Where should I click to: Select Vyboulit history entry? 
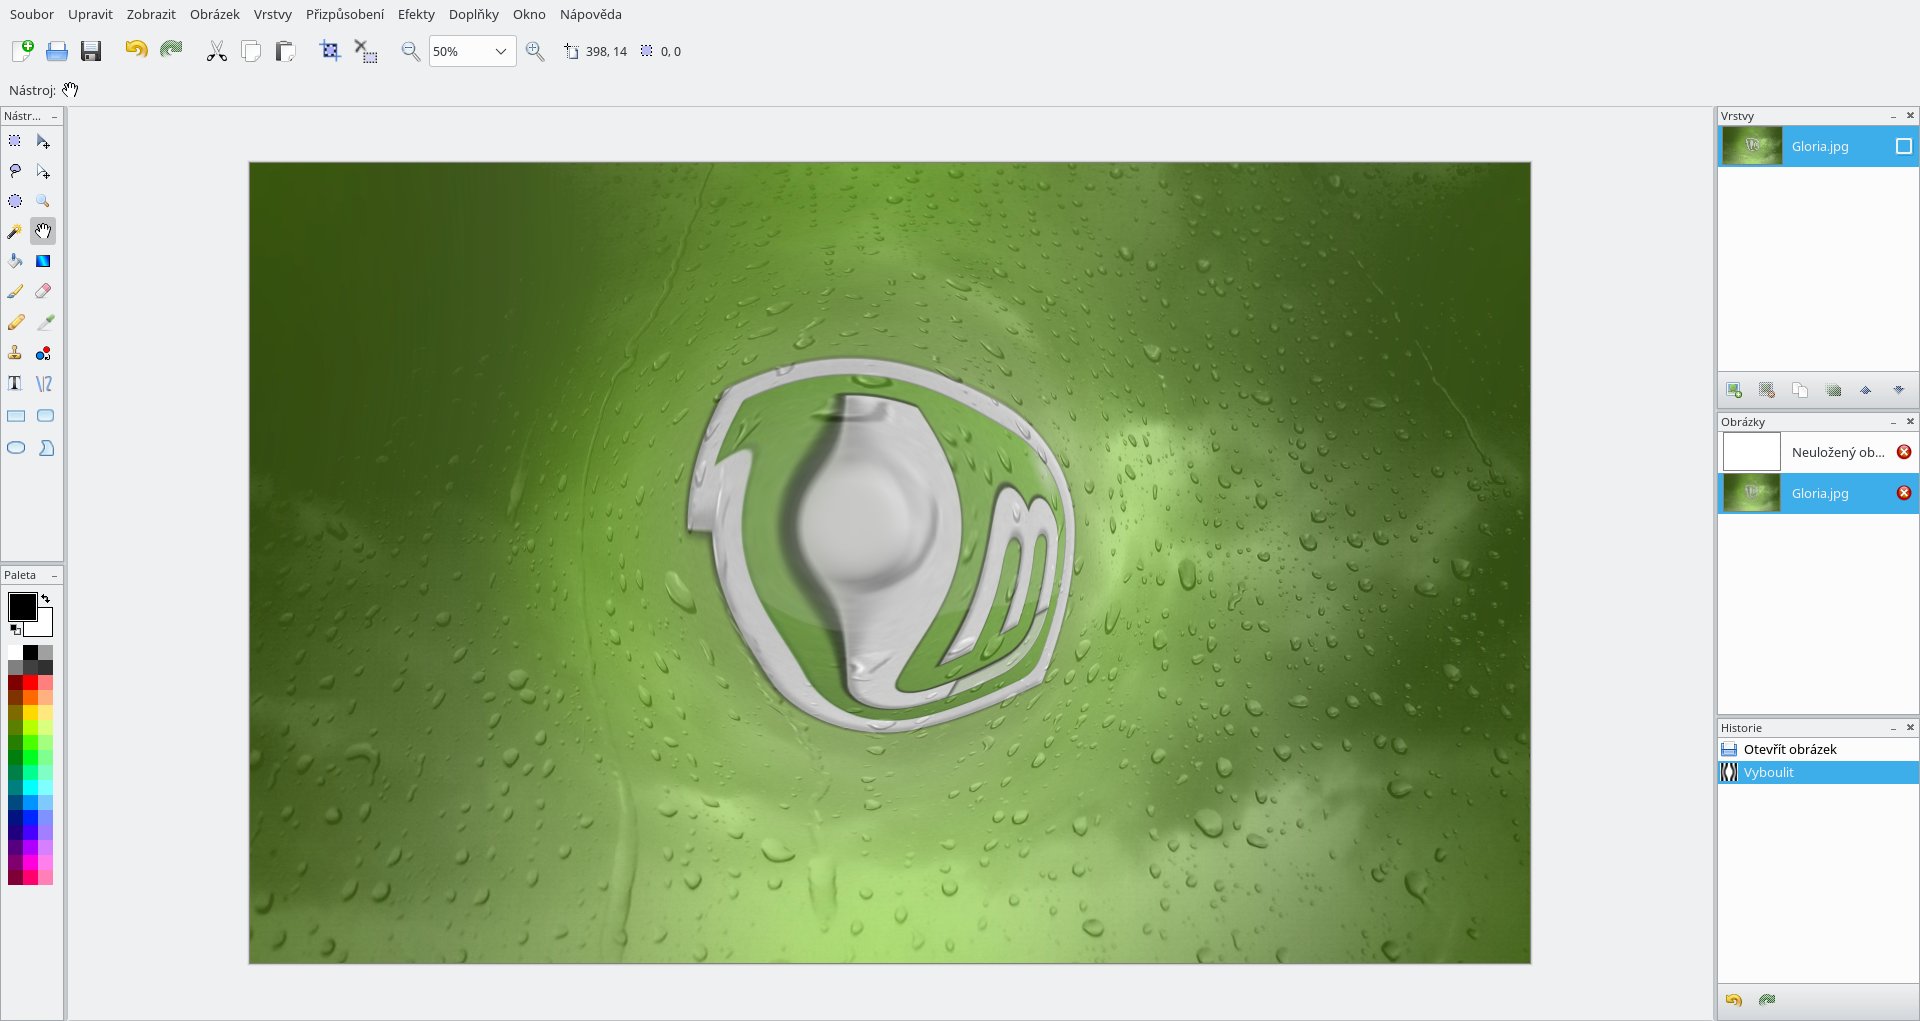[1818, 772]
